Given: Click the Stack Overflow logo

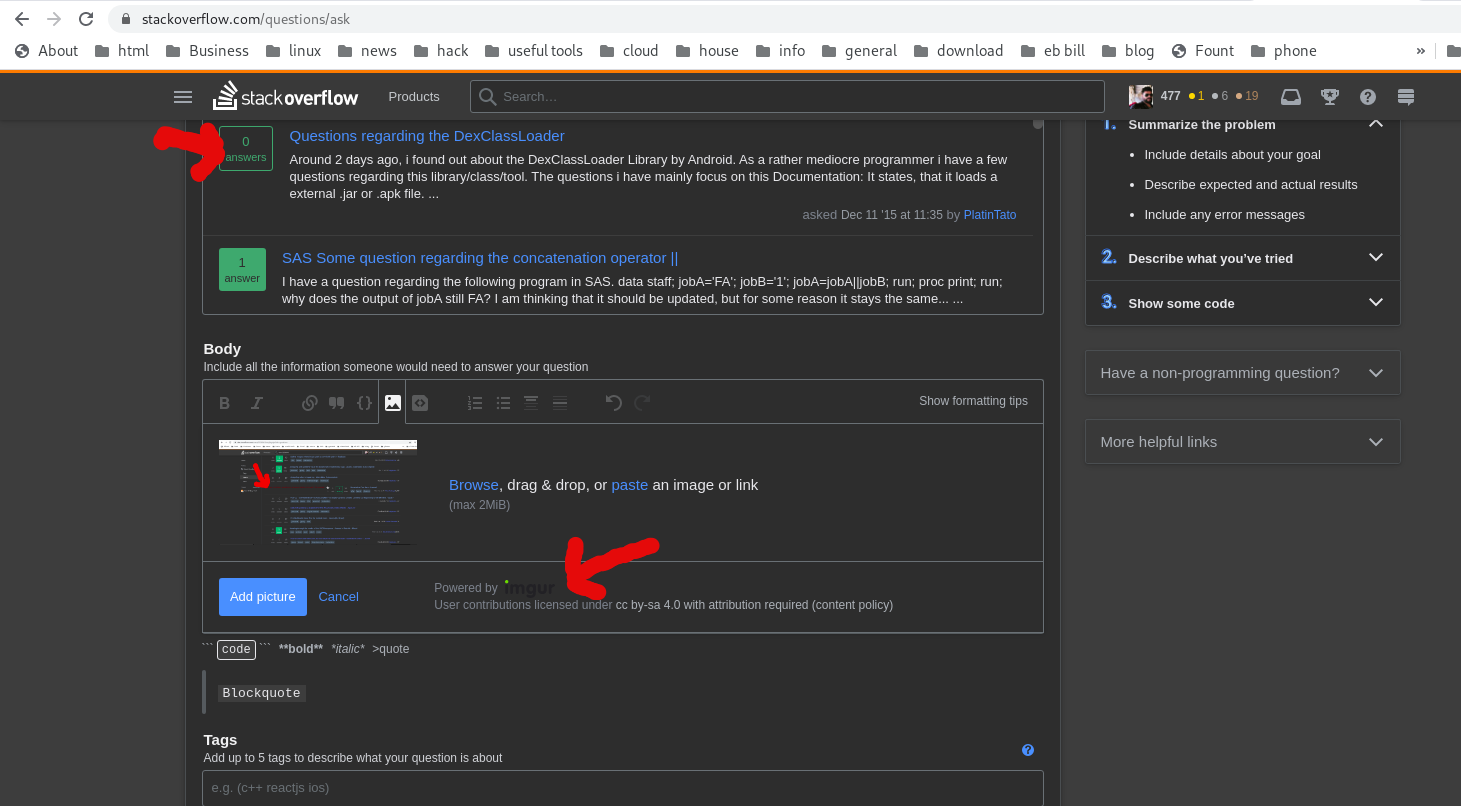Looking at the screenshot, I should [x=285, y=96].
